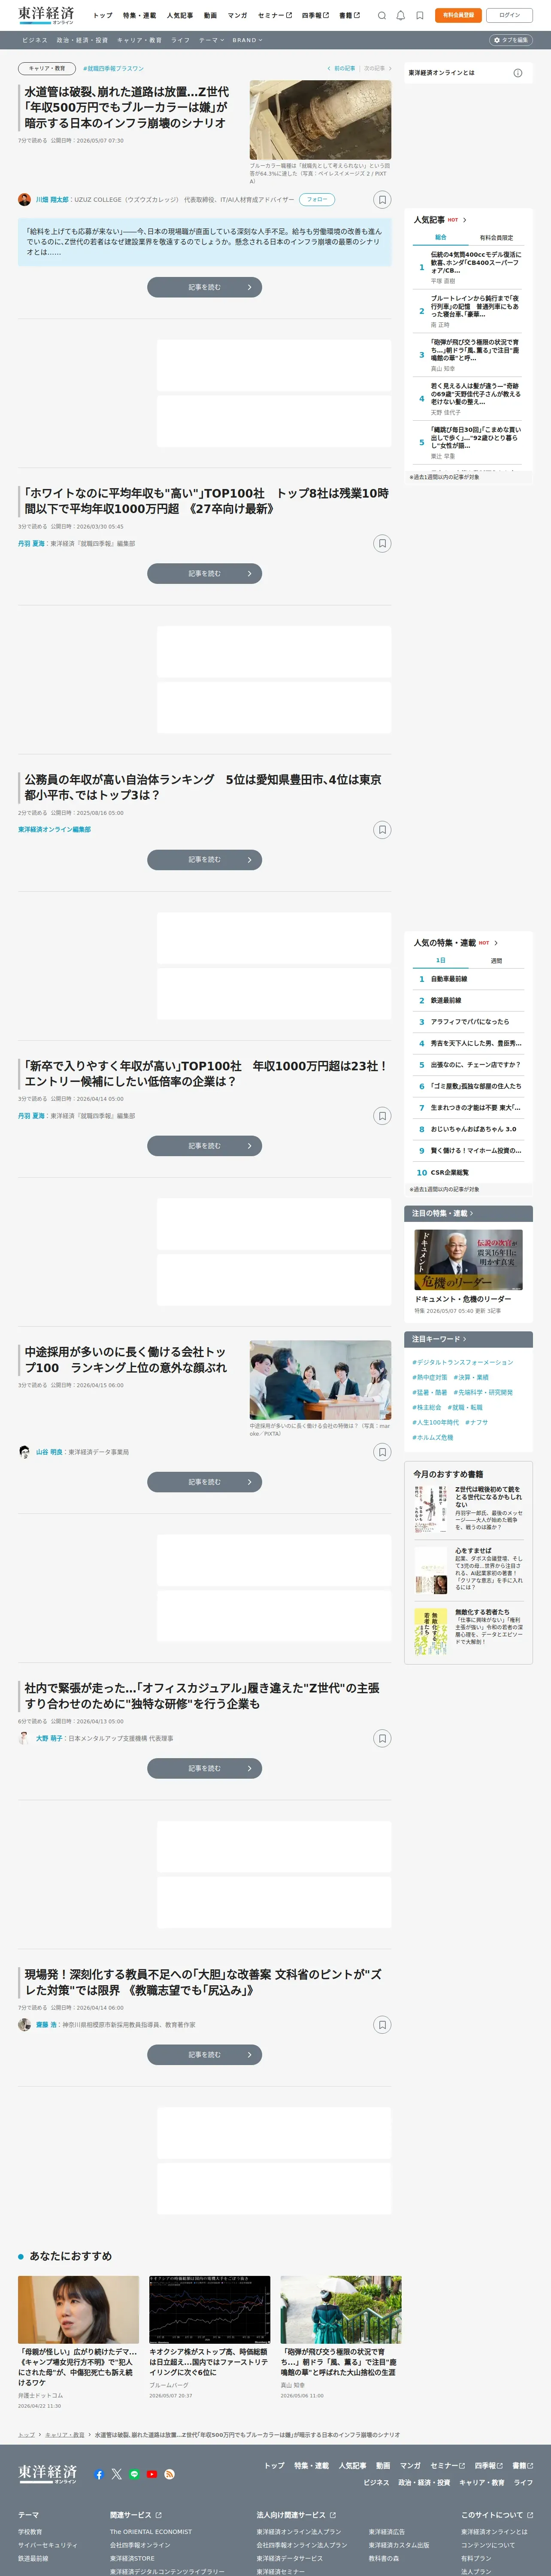The image size is (551, 2576).
Task: Open keyword #ホルムズ危機
Action: [433, 1437]
